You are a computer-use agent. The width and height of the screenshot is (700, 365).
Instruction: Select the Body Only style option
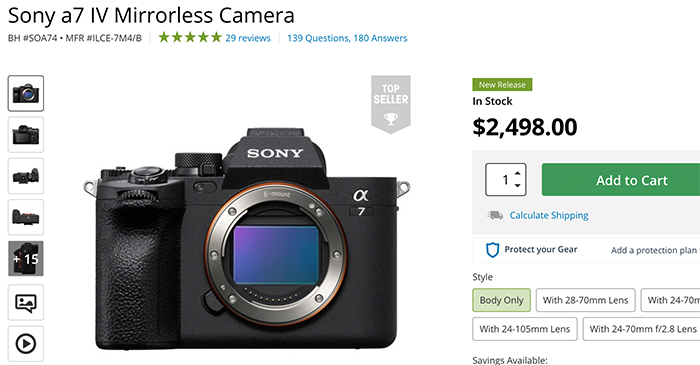[501, 300]
